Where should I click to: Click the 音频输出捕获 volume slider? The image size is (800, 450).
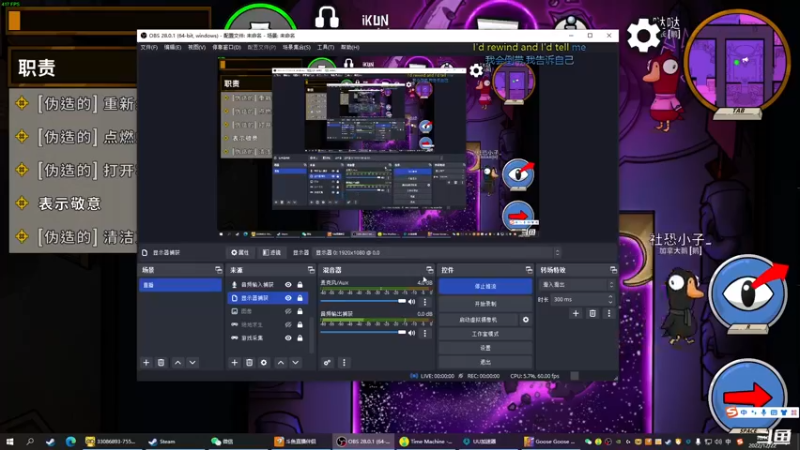coord(363,333)
